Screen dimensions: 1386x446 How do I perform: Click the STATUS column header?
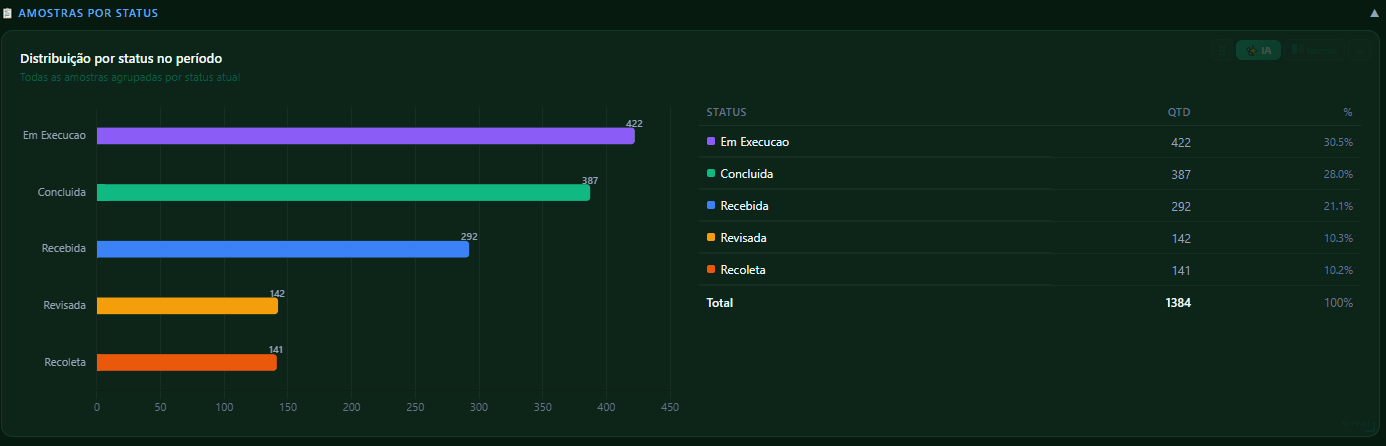726,112
